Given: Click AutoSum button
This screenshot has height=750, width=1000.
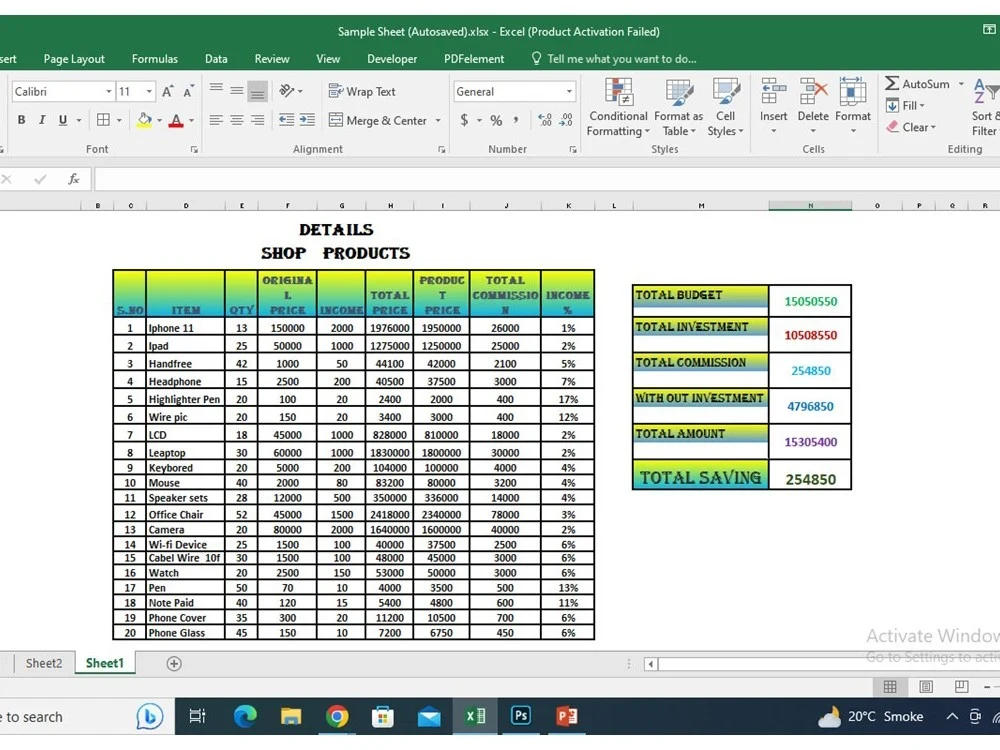Looking at the screenshot, I should pyautogui.click(x=917, y=84).
